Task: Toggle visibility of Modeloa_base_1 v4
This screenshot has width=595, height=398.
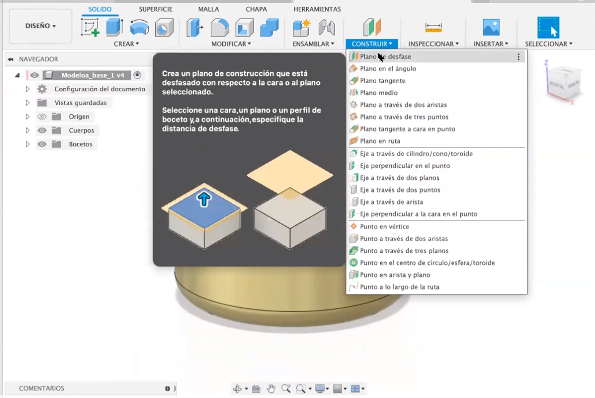Action: (35, 75)
